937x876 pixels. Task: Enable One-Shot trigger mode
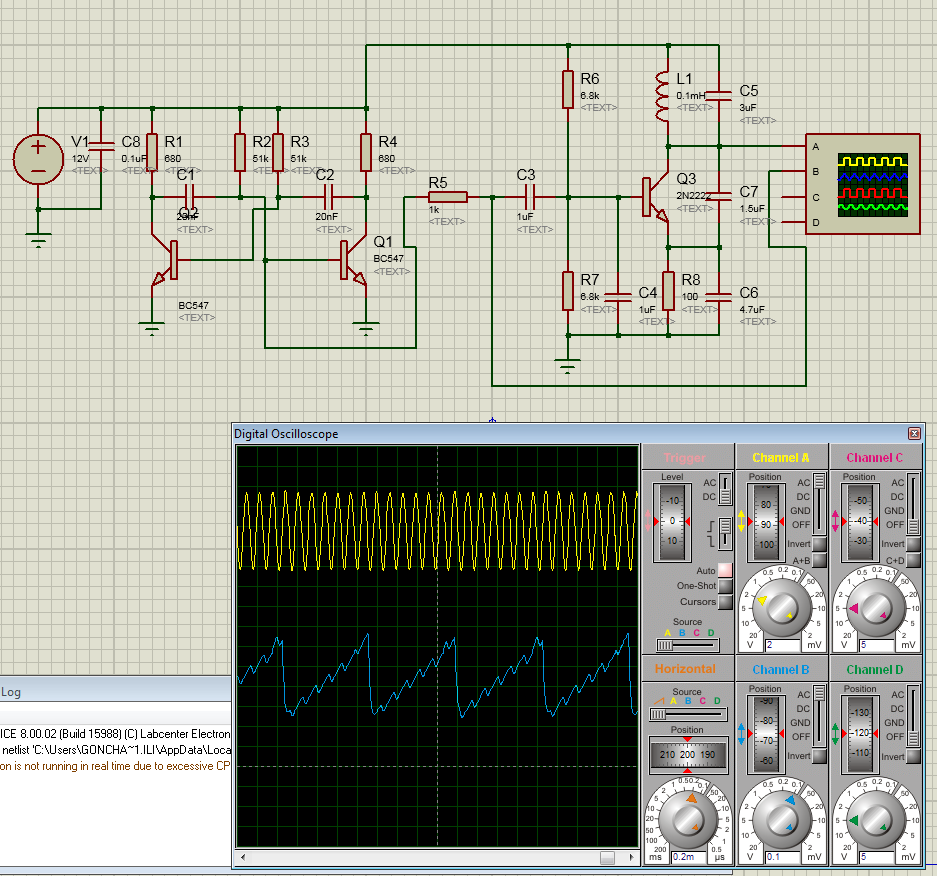click(x=725, y=586)
